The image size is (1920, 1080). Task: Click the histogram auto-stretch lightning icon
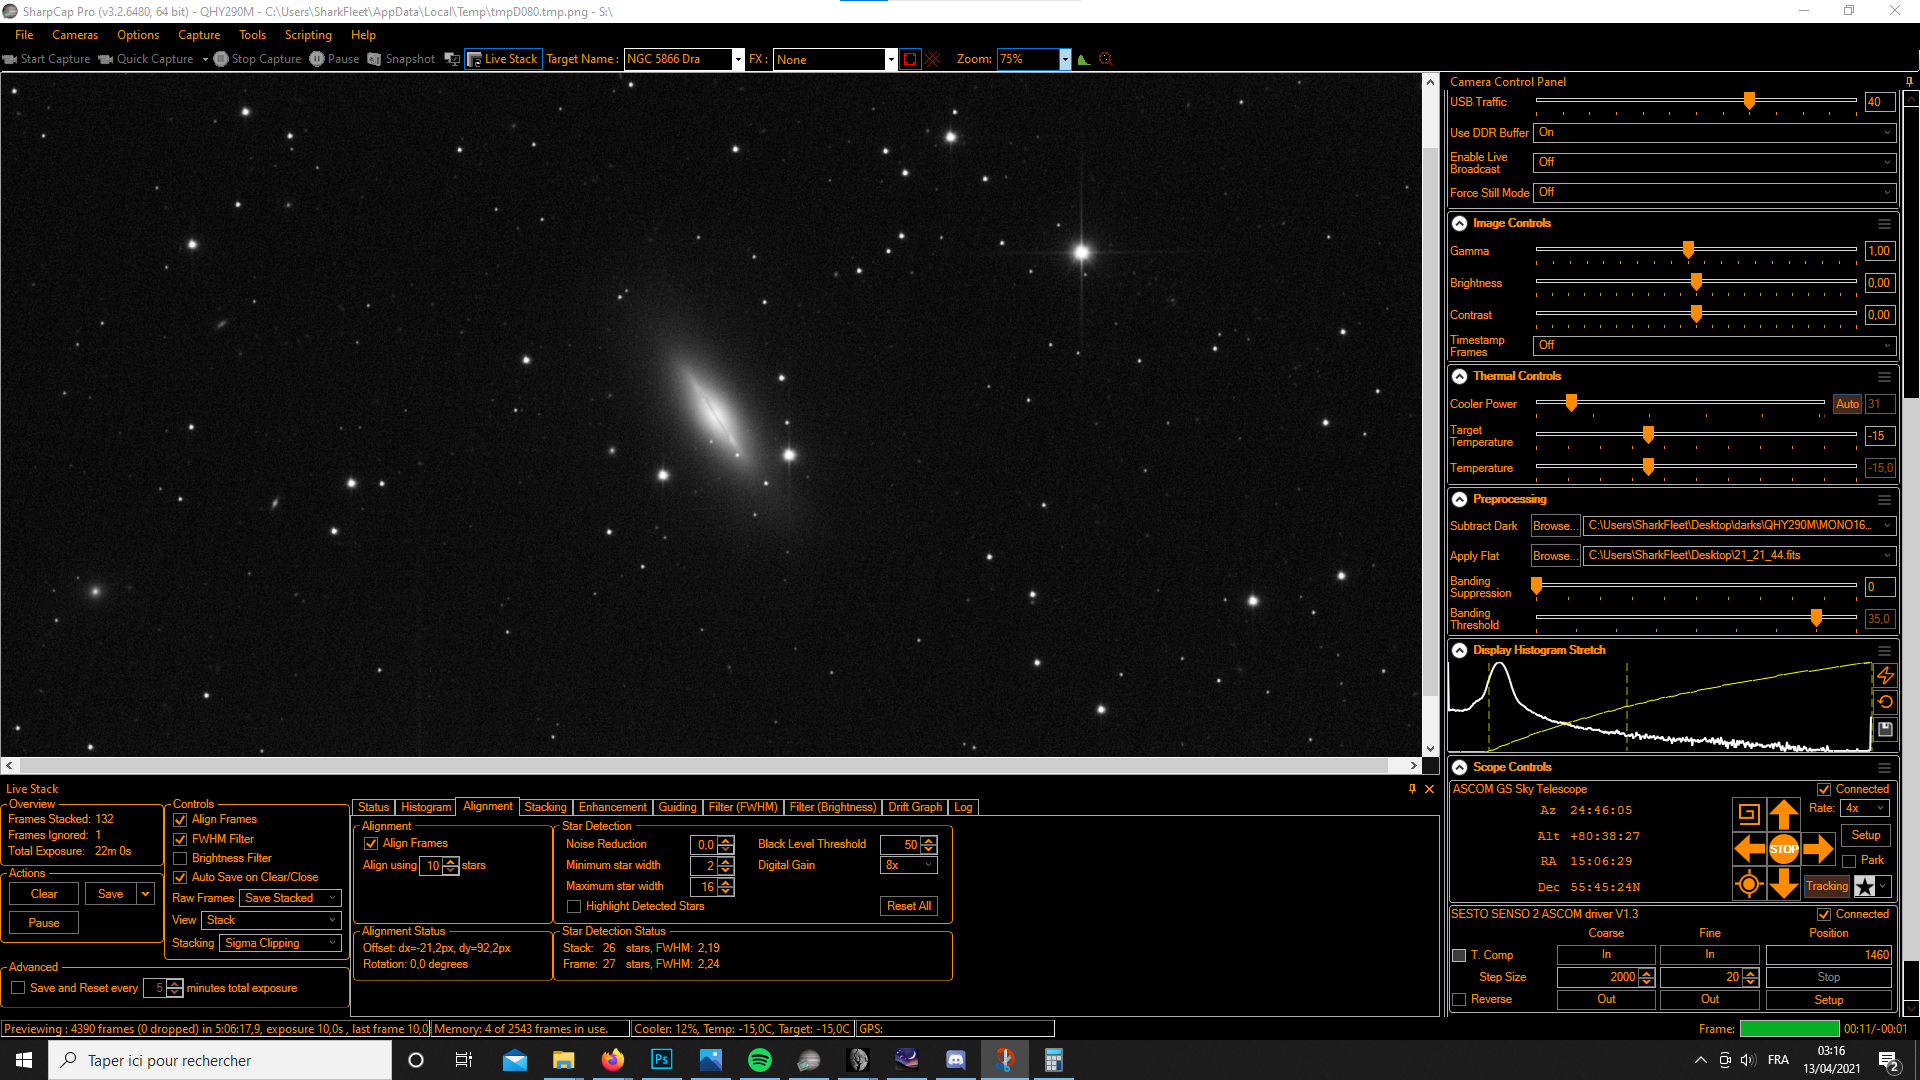pos(1885,676)
